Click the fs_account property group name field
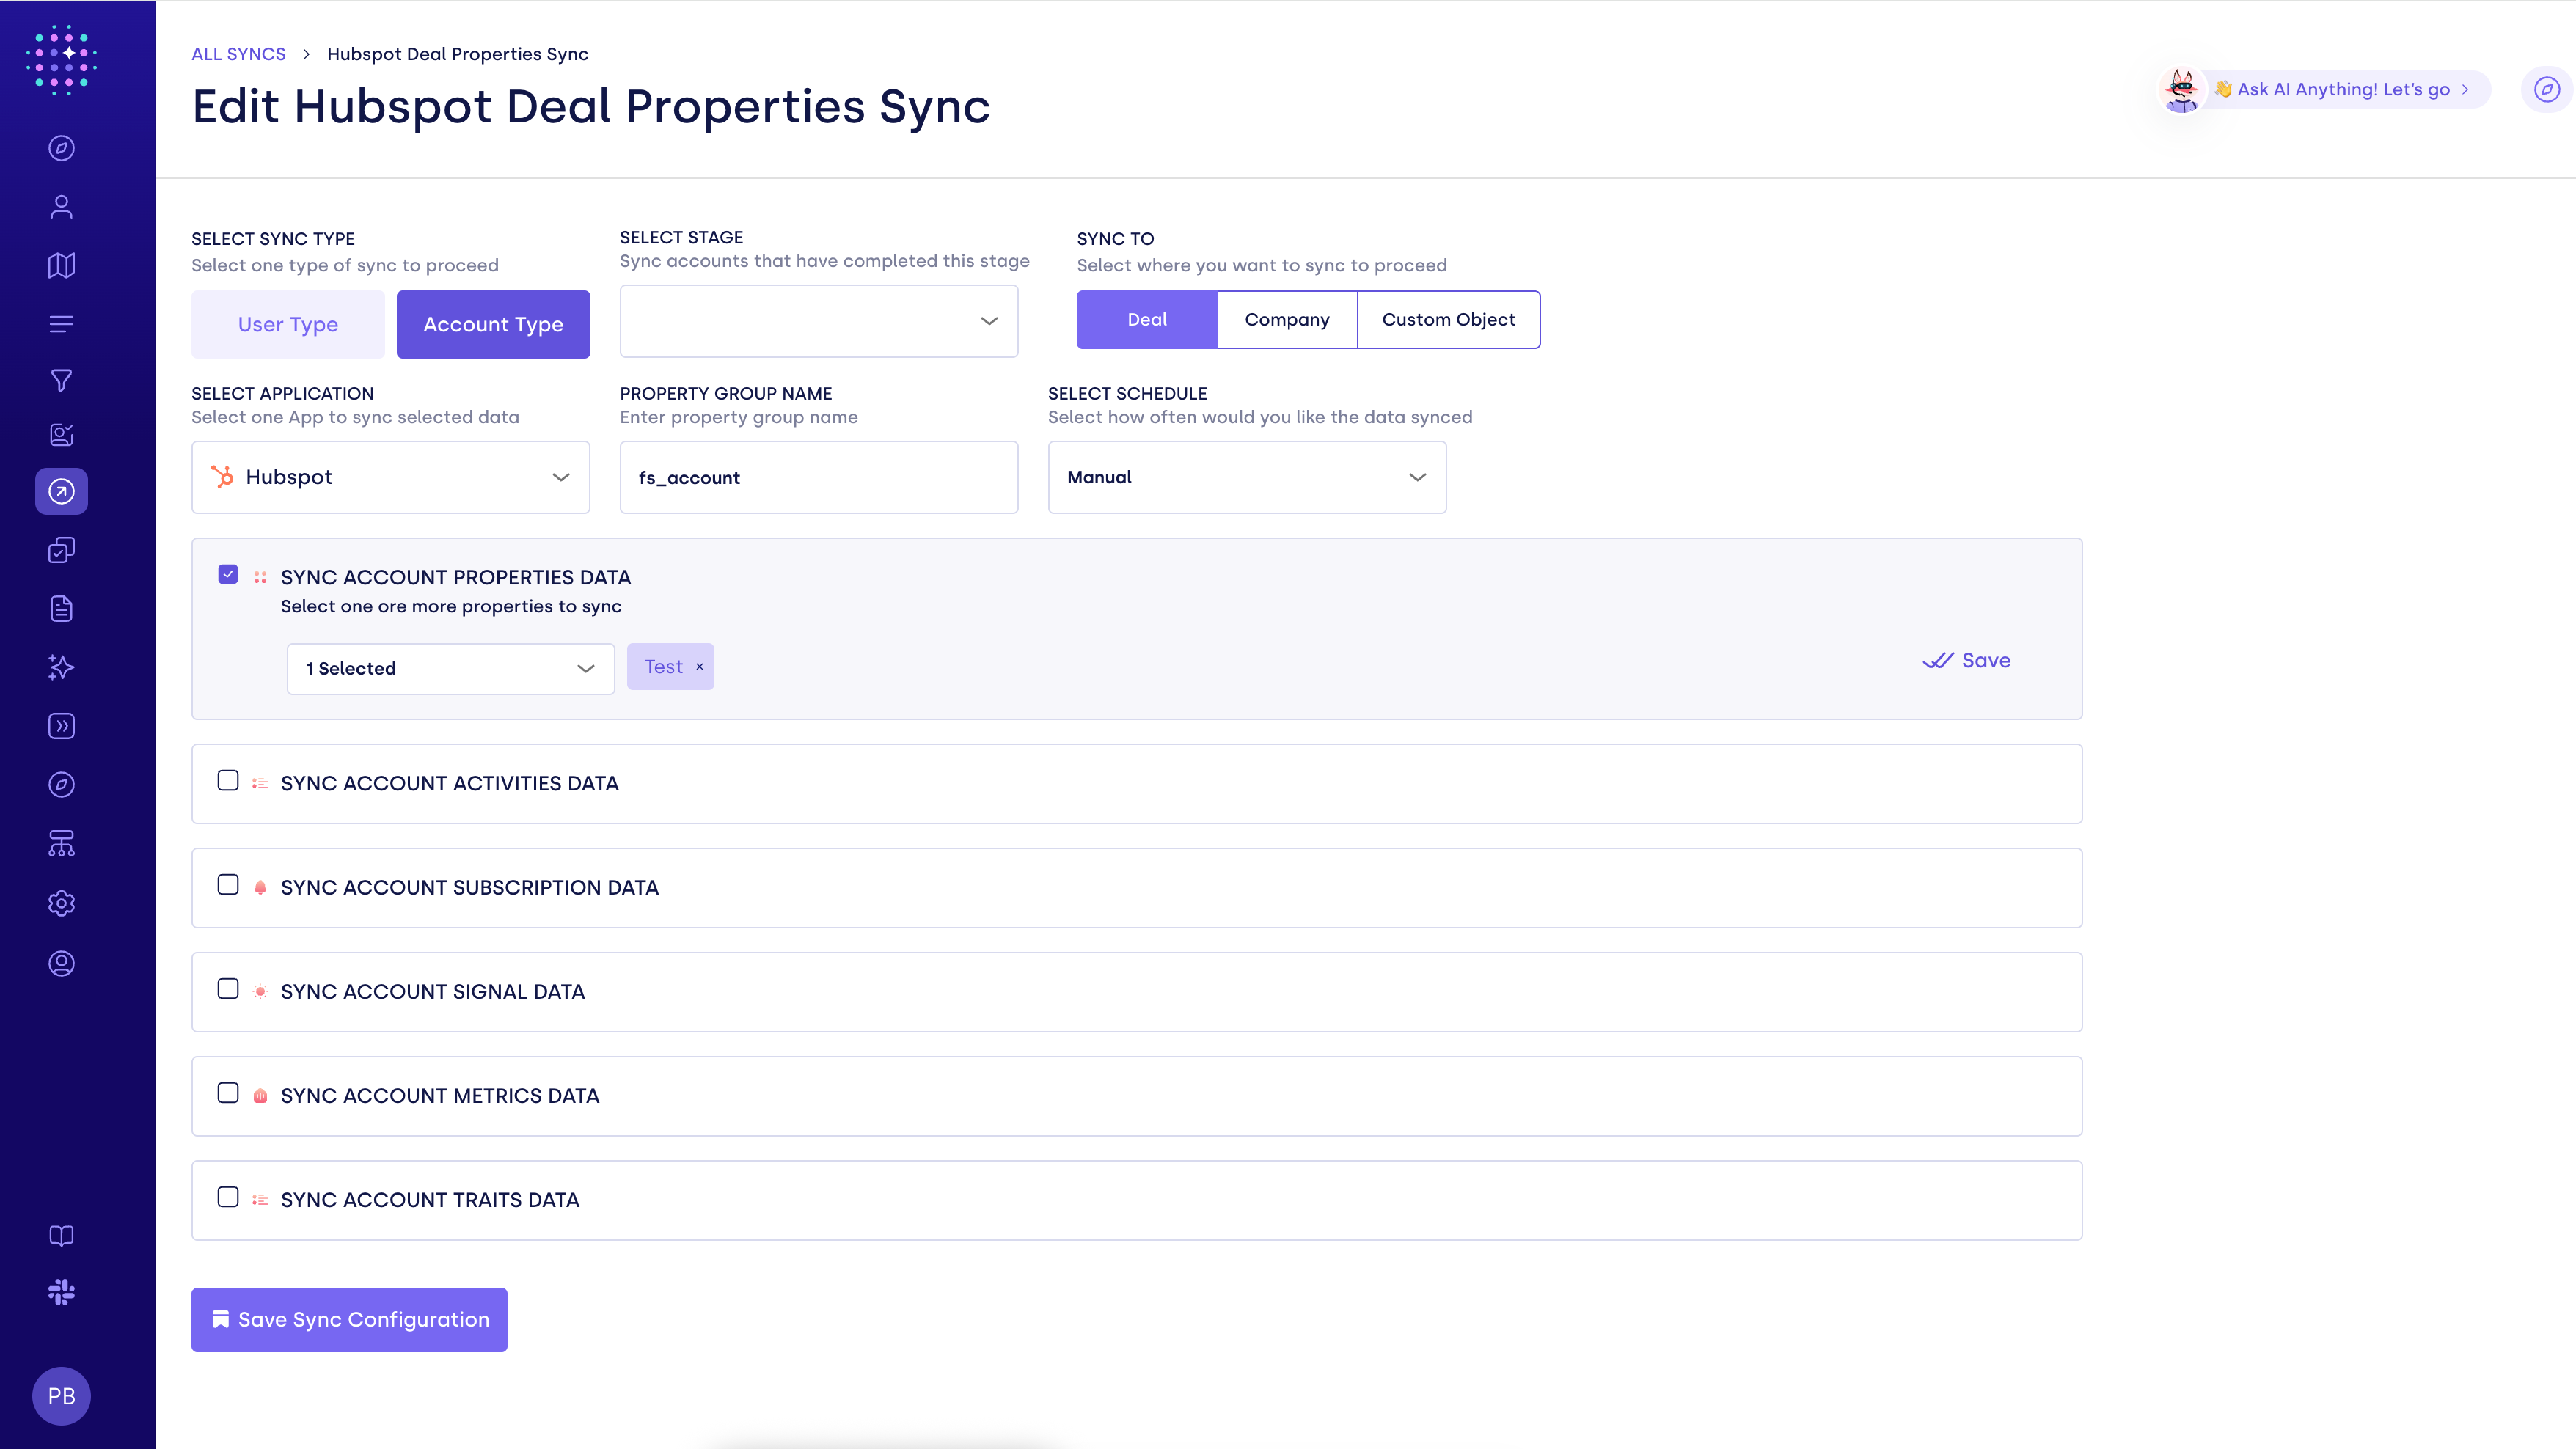This screenshot has width=2576, height=1449. (x=819, y=477)
